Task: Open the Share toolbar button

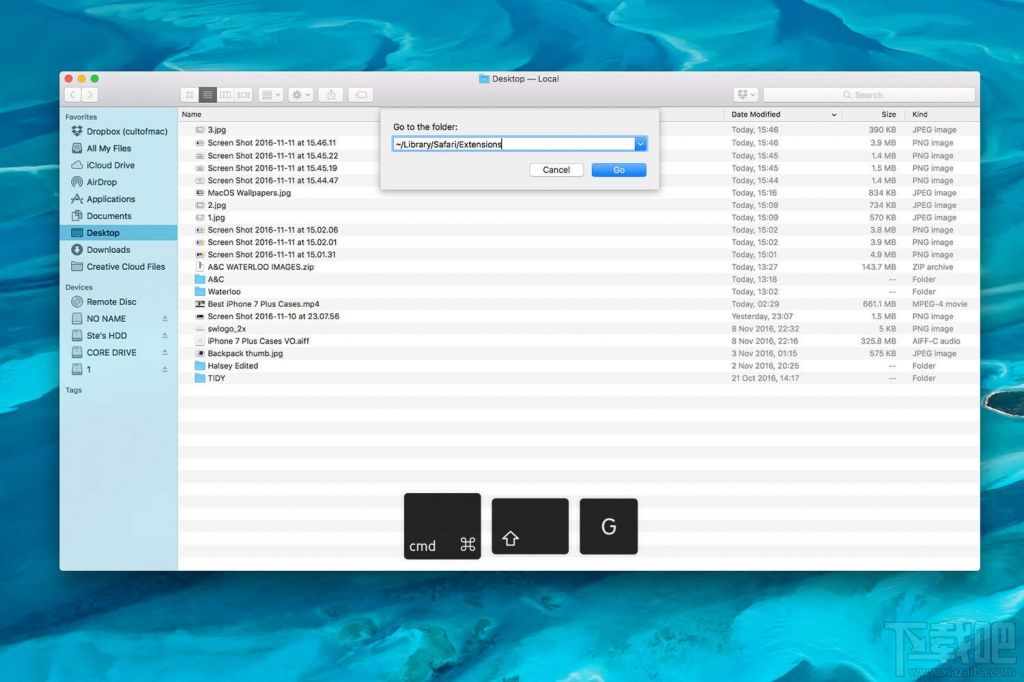Action: coord(332,95)
